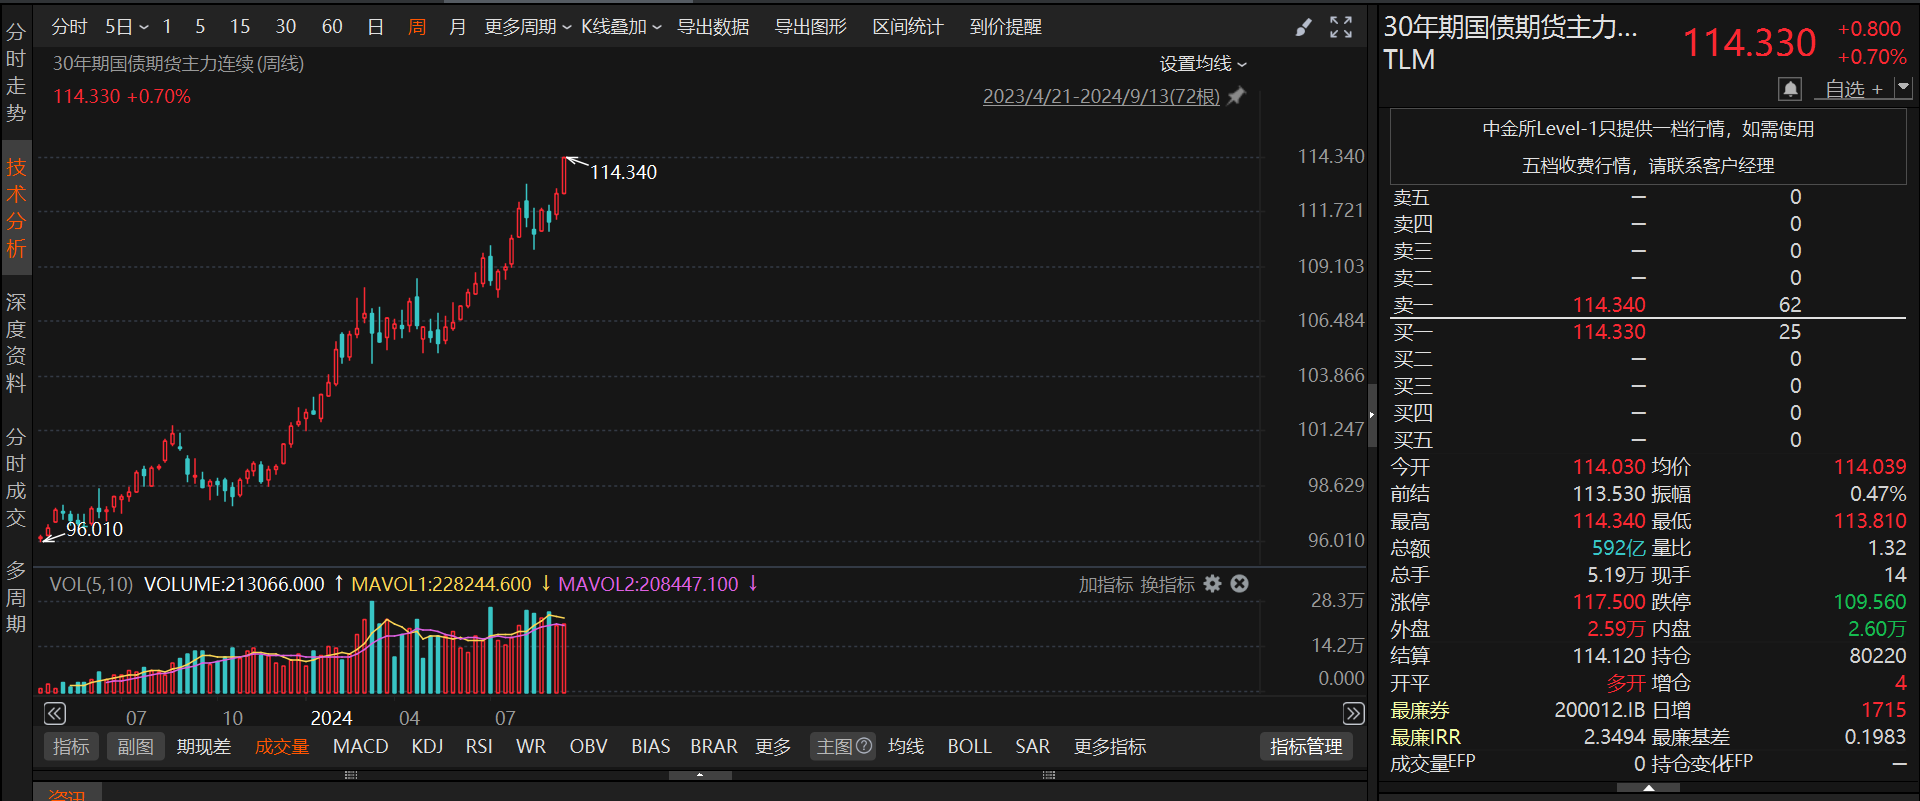This screenshot has width=1920, height=801.
Task: Select the 5-minute period
Action: pos(200,27)
